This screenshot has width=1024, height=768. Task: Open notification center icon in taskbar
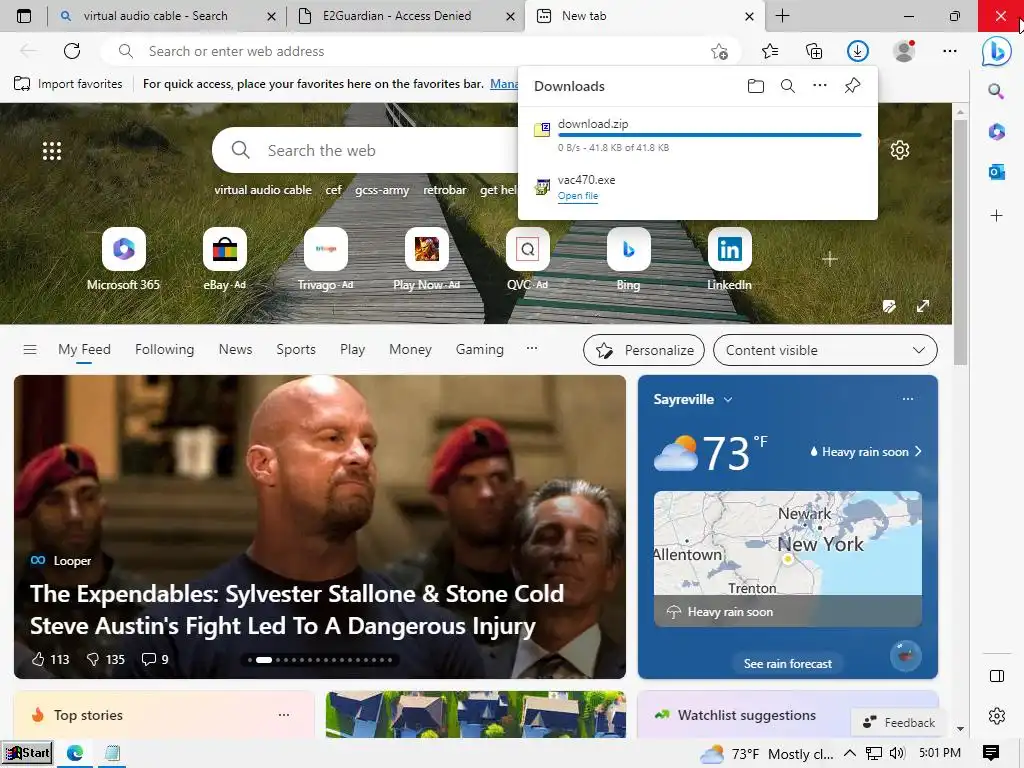991,753
